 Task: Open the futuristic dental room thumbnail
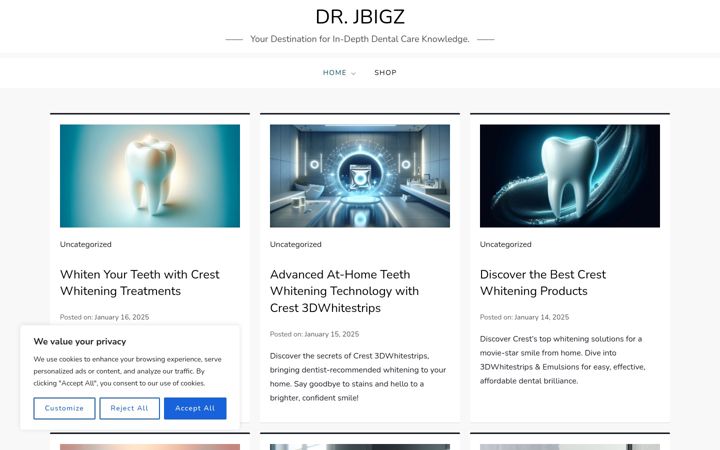[x=360, y=176]
